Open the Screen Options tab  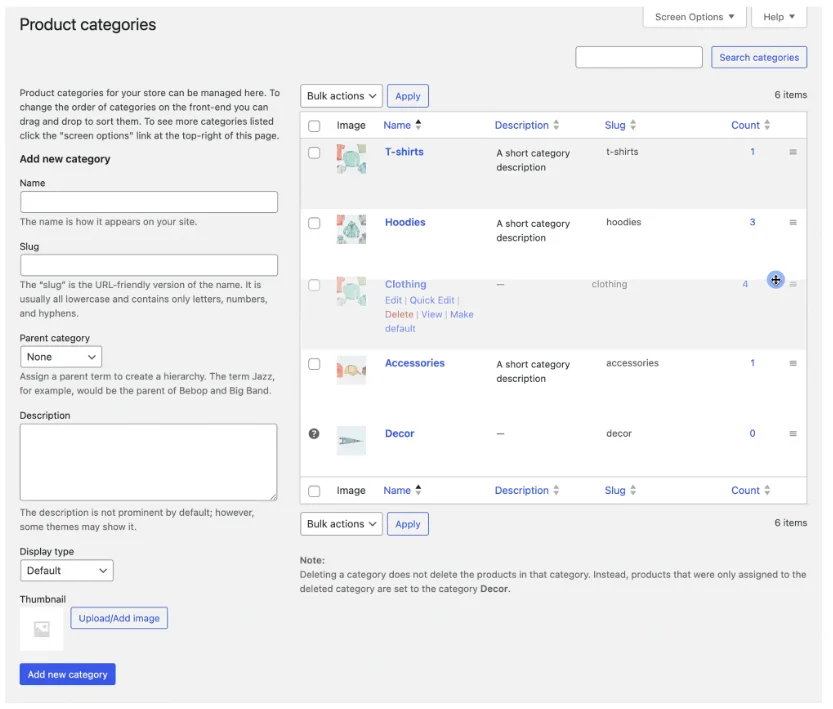[694, 17]
